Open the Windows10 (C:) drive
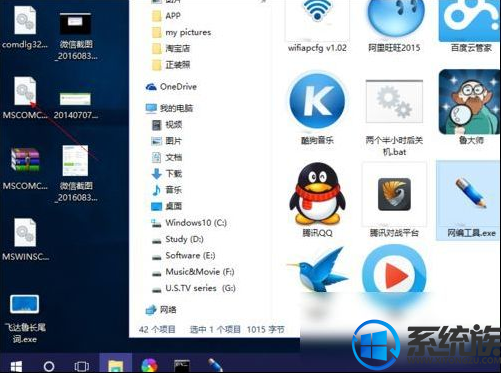 coord(189,222)
